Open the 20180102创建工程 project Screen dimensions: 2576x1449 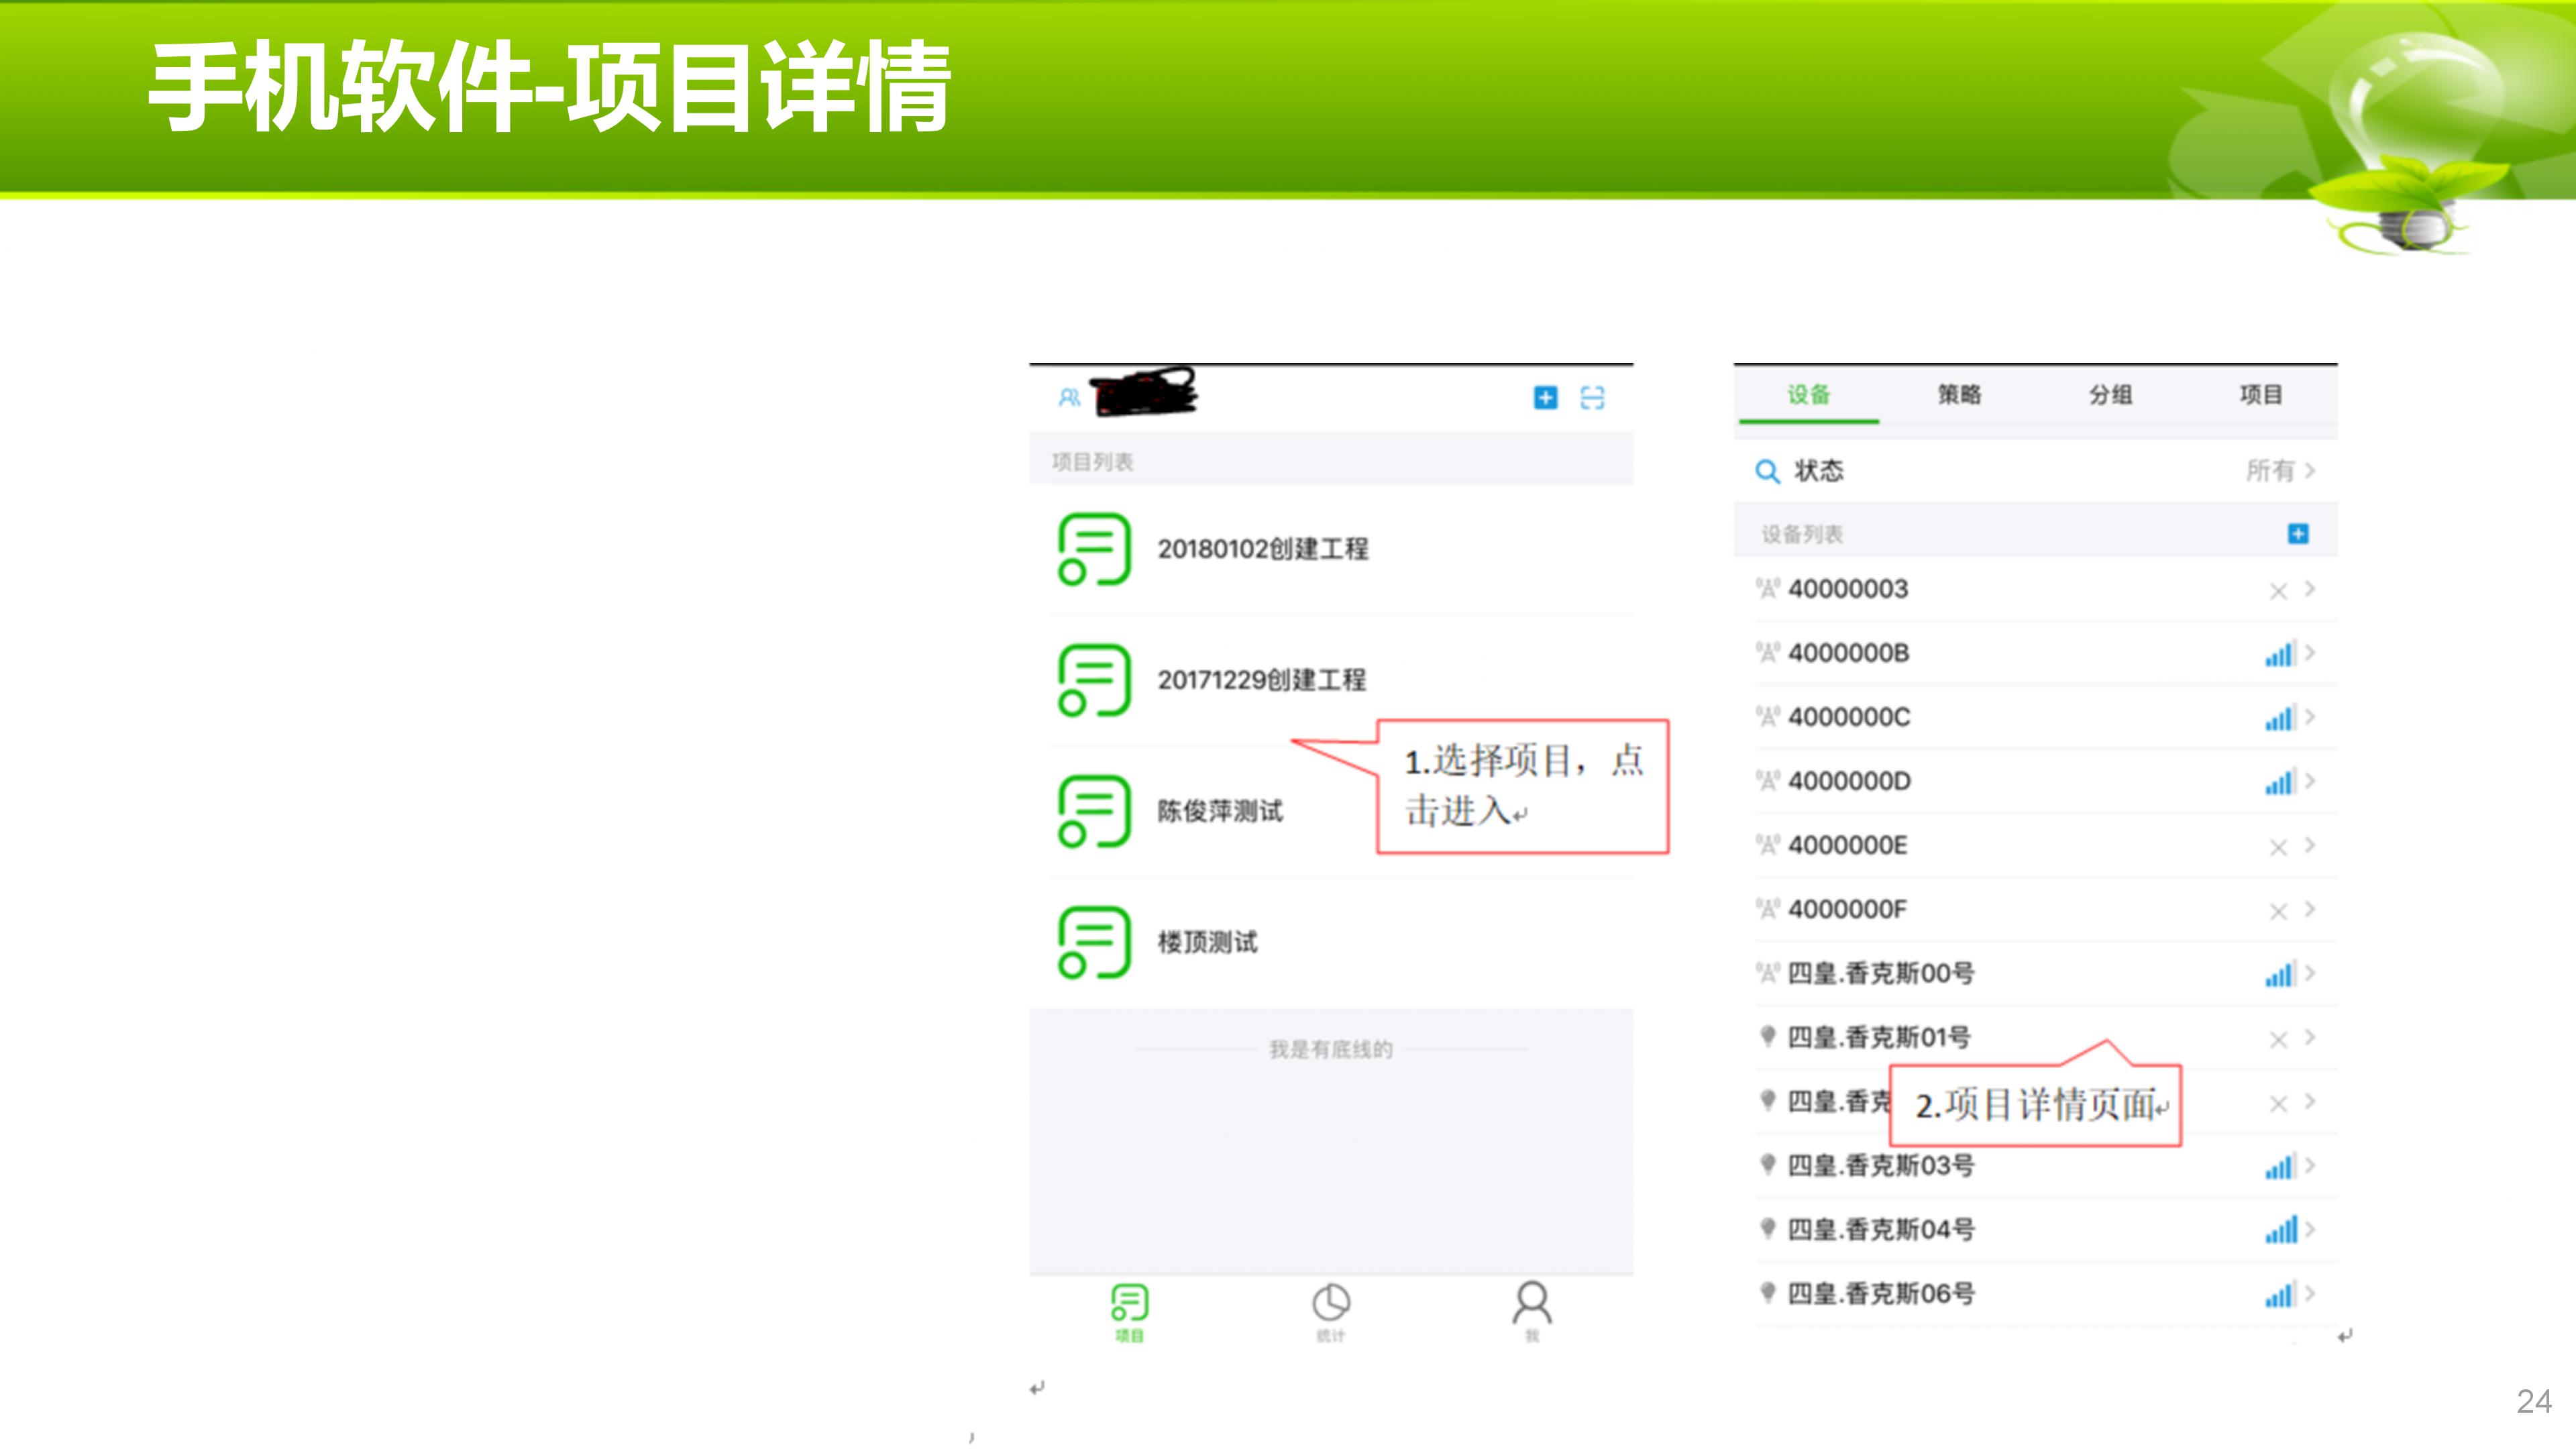(1262, 549)
